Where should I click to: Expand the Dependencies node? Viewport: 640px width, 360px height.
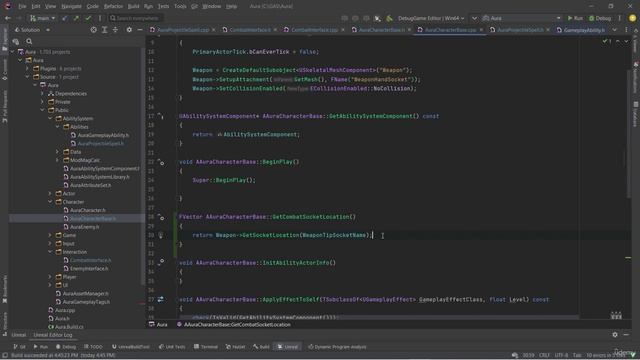click(x=42, y=93)
